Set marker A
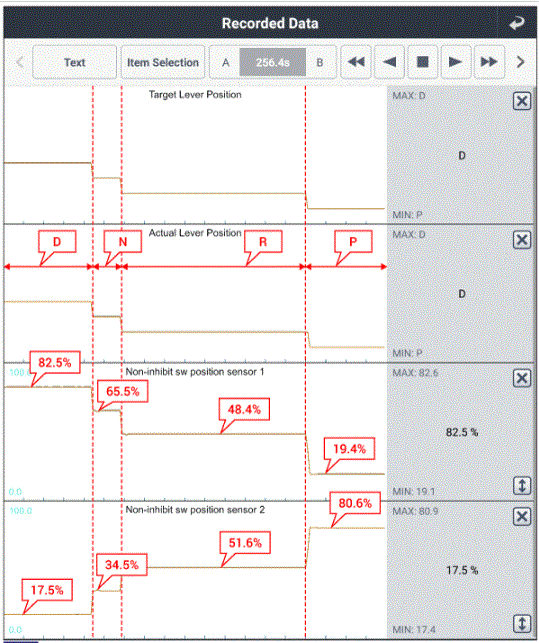Image resolution: width=539 pixels, height=643 pixels. pyautogui.click(x=225, y=63)
